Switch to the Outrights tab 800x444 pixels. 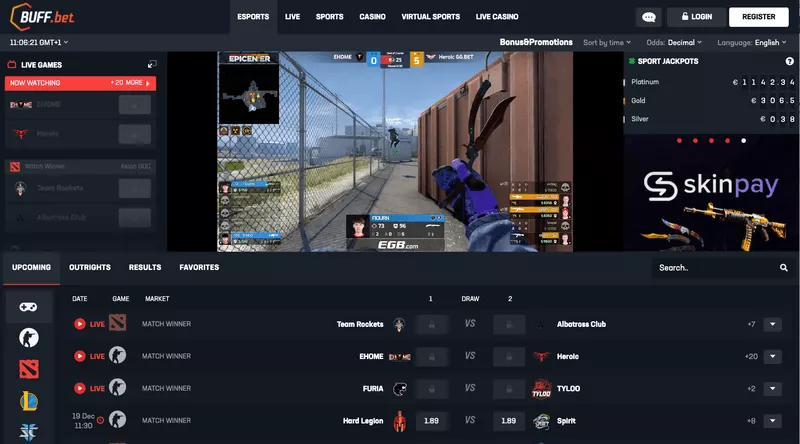90,268
